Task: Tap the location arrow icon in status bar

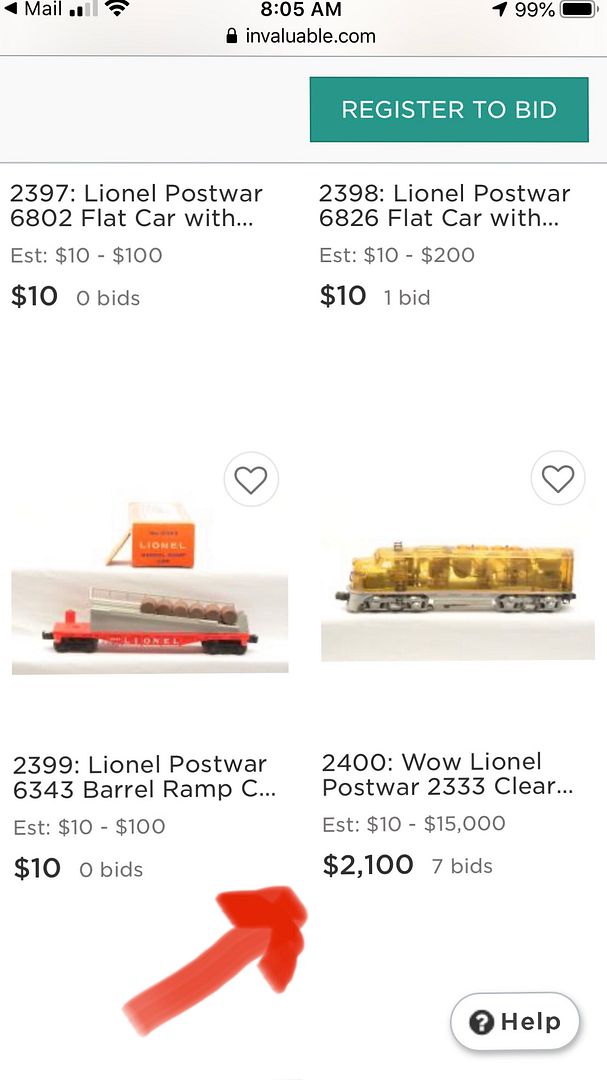Action: [x=500, y=10]
